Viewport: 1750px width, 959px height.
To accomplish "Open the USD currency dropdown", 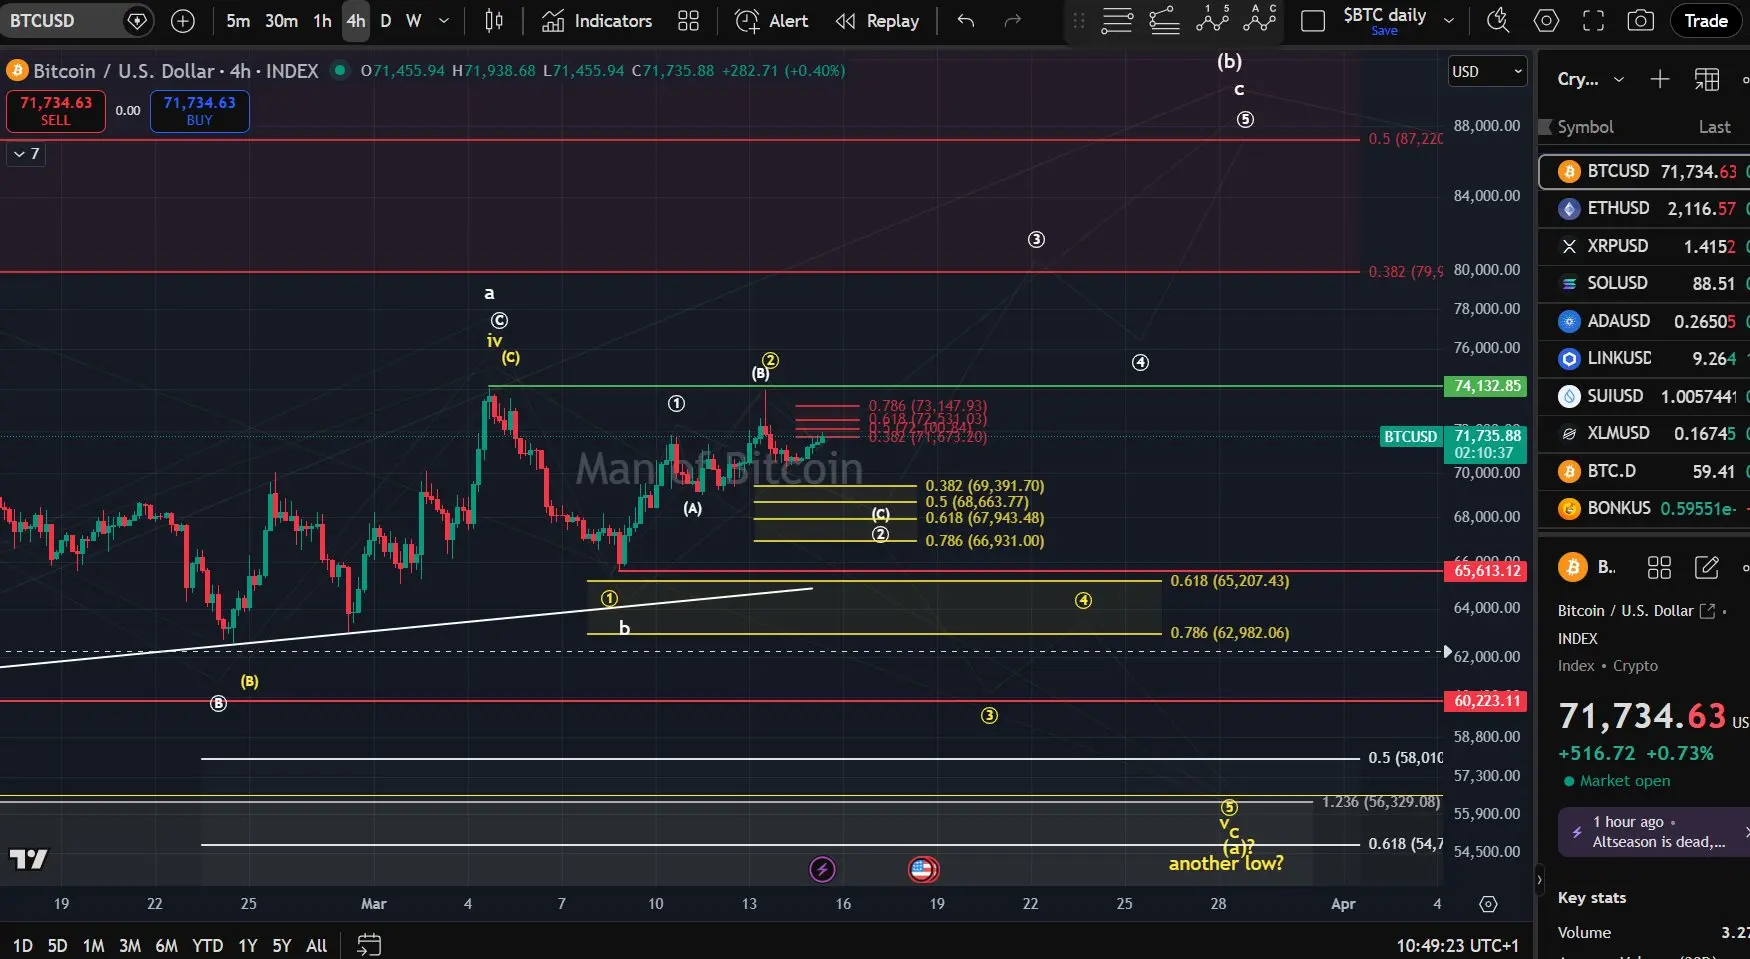I will 1488,71.
